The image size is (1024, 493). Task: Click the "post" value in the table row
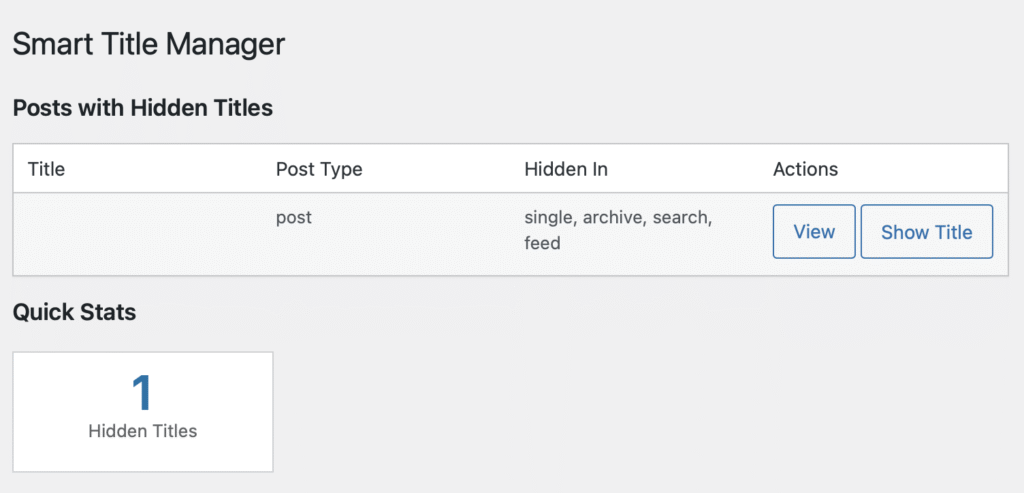[x=294, y=217]
